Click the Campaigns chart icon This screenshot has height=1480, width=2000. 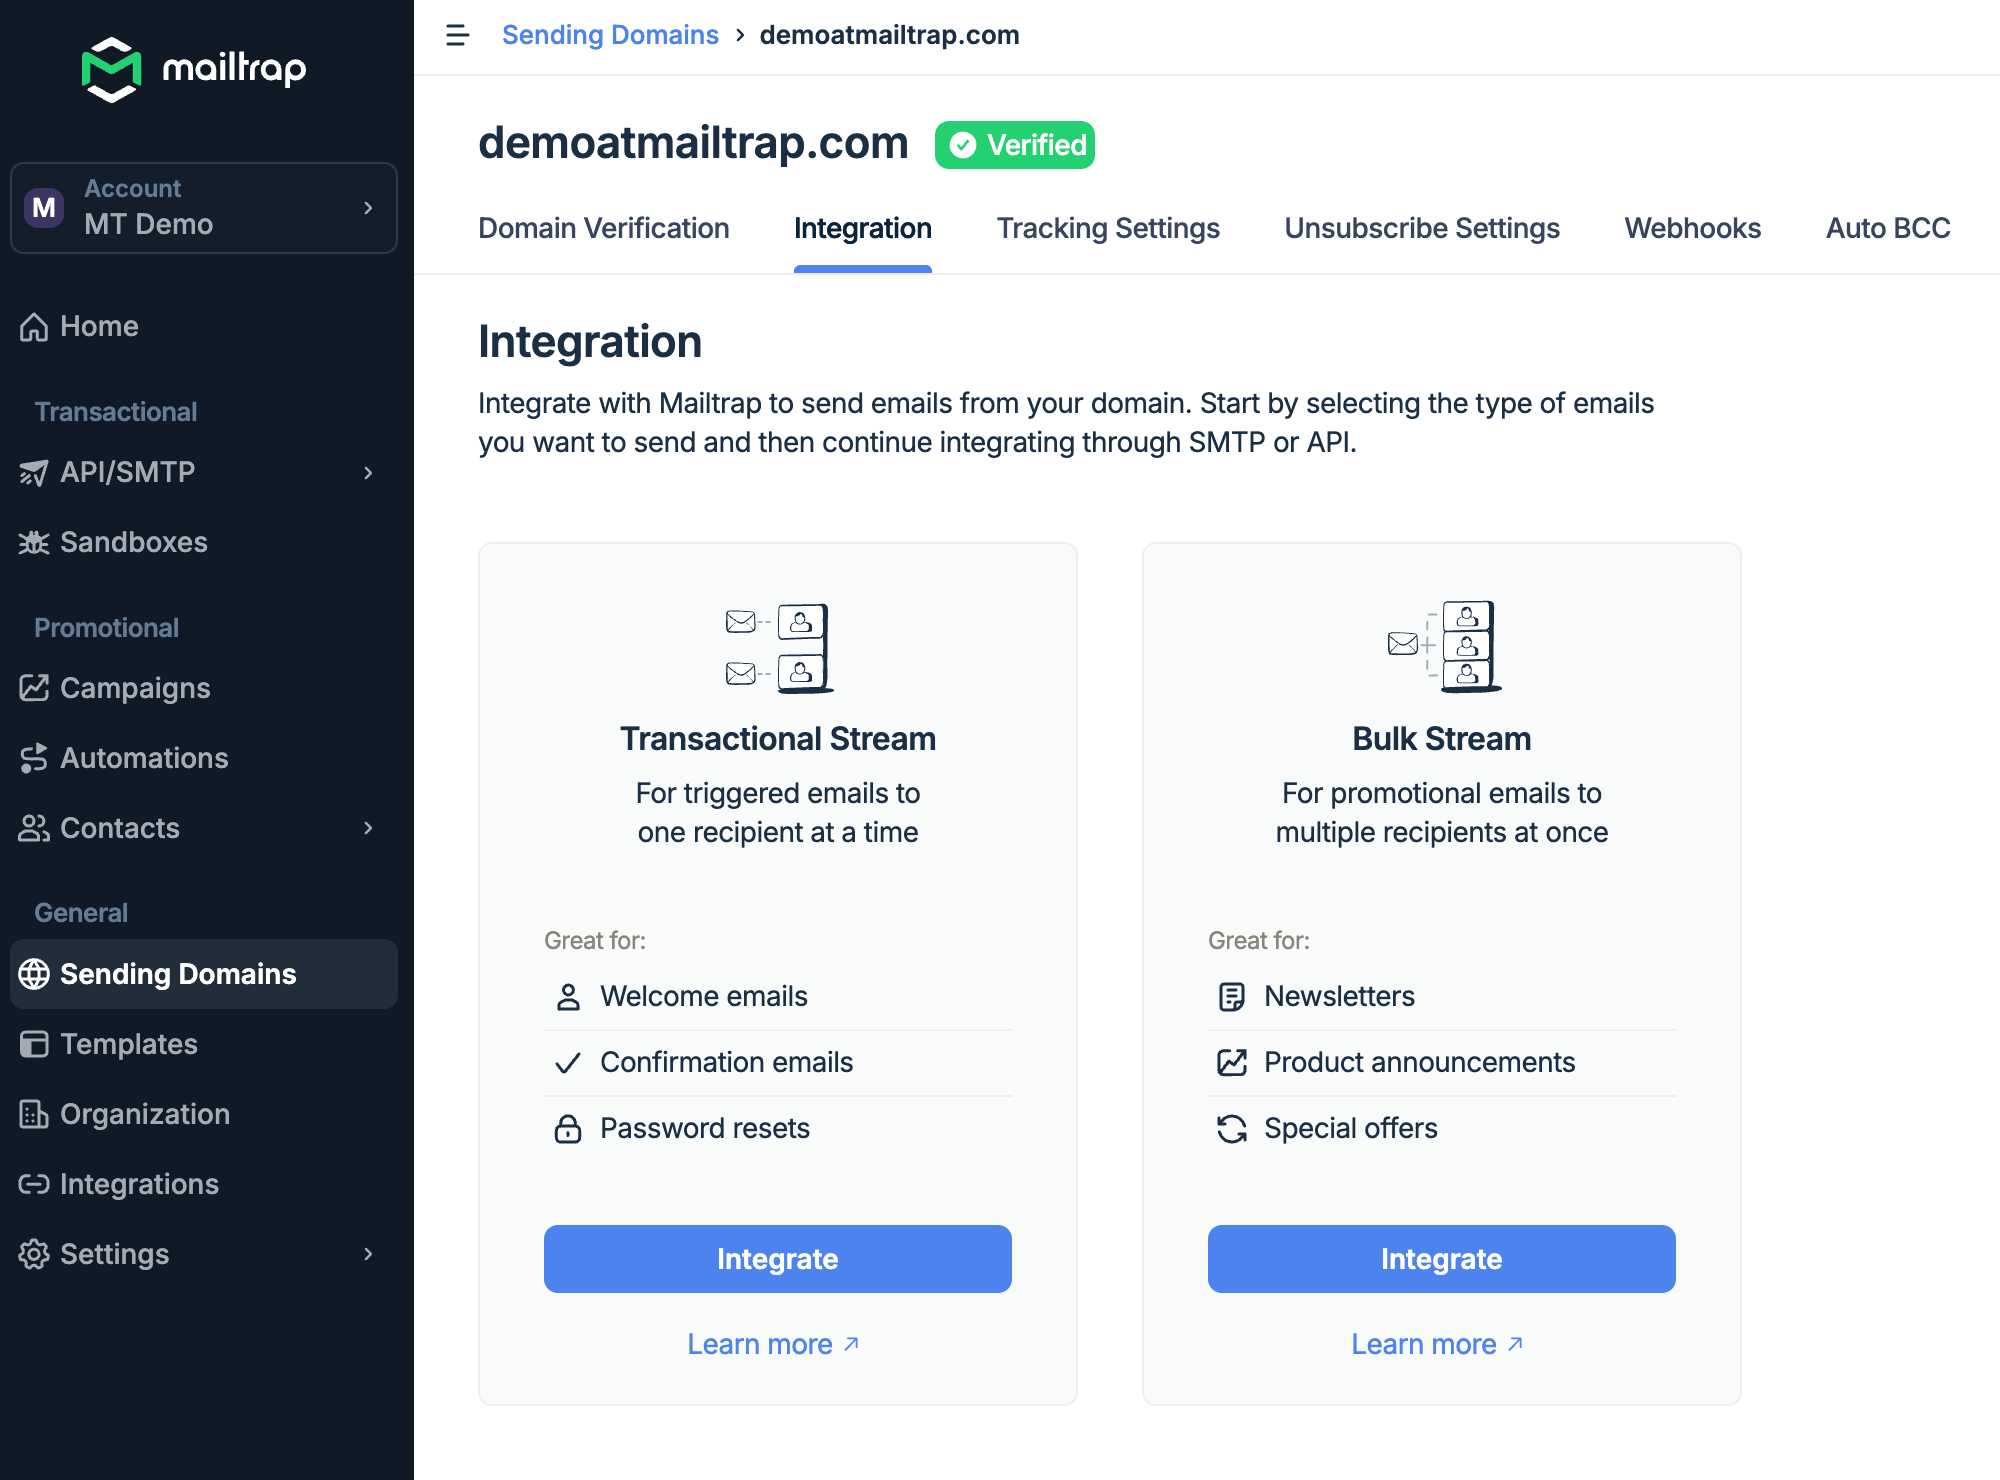[x=34, y=689]
